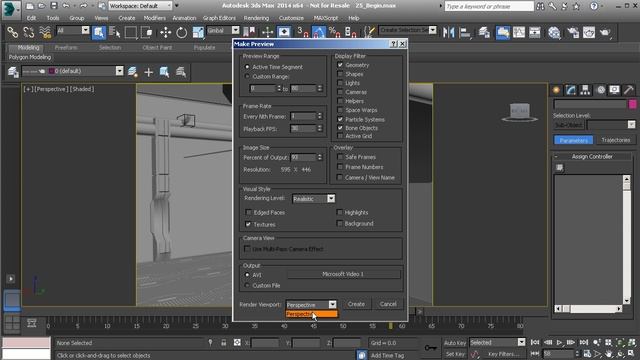The height and width of the screenshot is (360, 640).
Task: Open Workspace Default dropdown
Action: tap(140, 6)
